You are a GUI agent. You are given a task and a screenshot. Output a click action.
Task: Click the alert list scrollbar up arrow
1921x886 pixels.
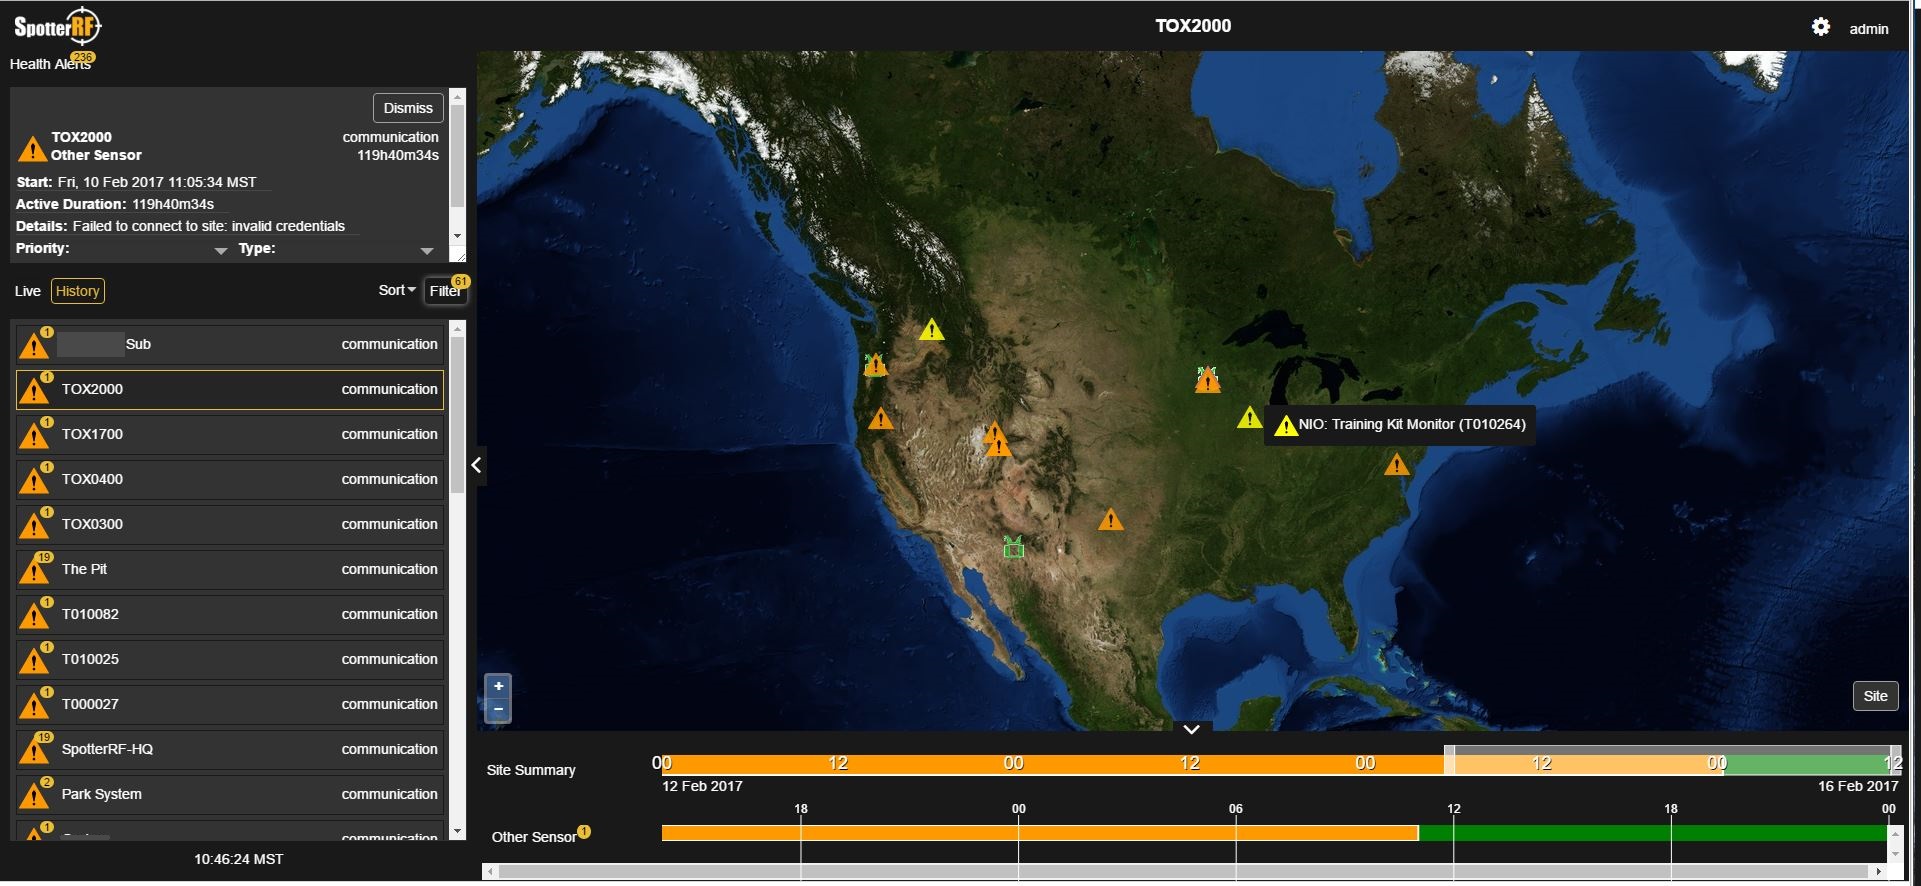click(x=458, y=328)
